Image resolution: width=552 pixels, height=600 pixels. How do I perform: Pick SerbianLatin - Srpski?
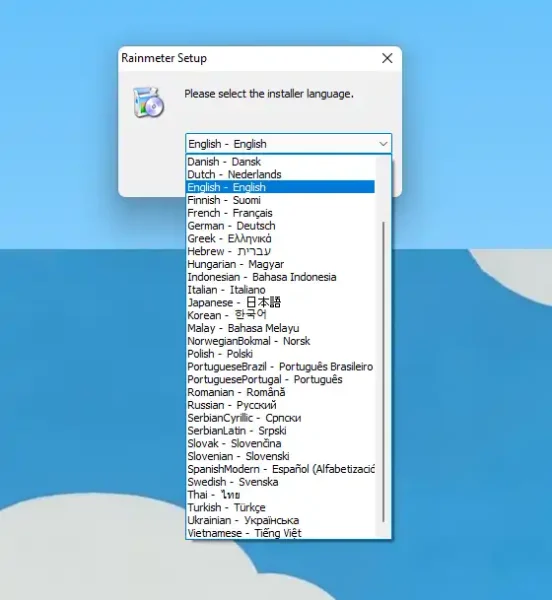[280, 430]
